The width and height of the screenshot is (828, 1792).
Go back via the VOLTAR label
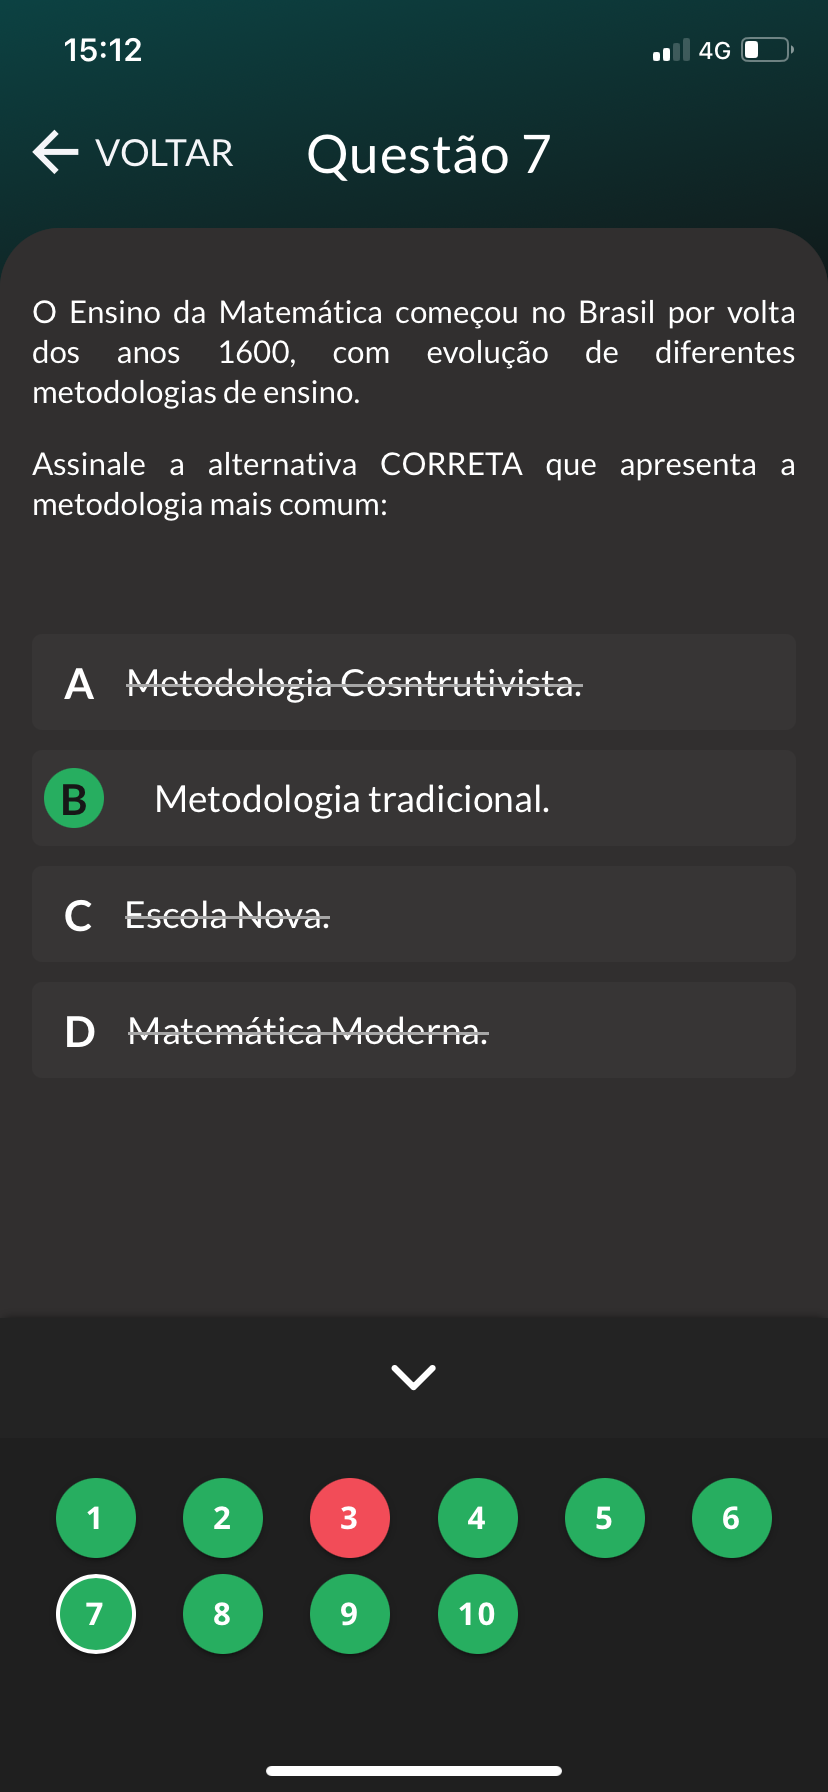click(x=164, y=153)
